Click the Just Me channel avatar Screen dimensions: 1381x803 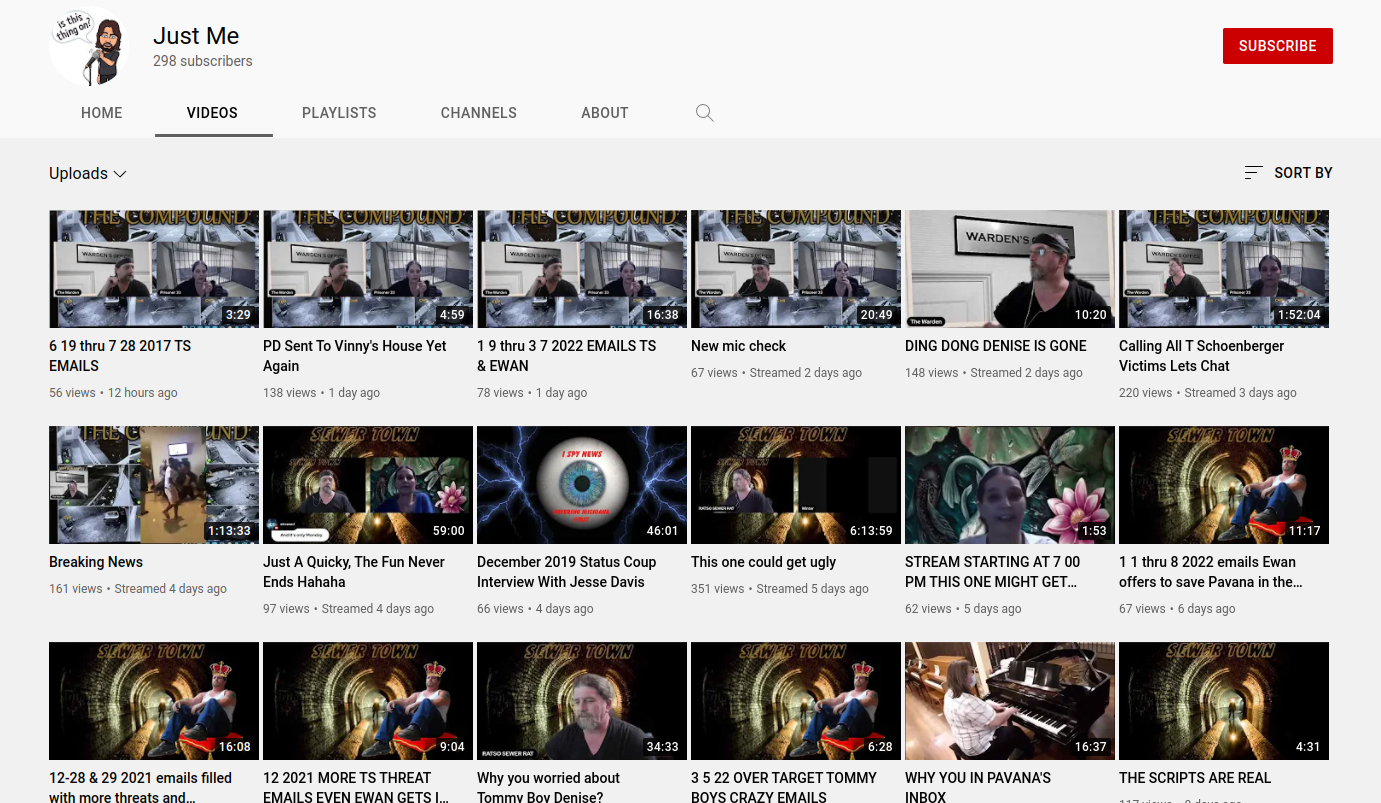coord(89,46)
